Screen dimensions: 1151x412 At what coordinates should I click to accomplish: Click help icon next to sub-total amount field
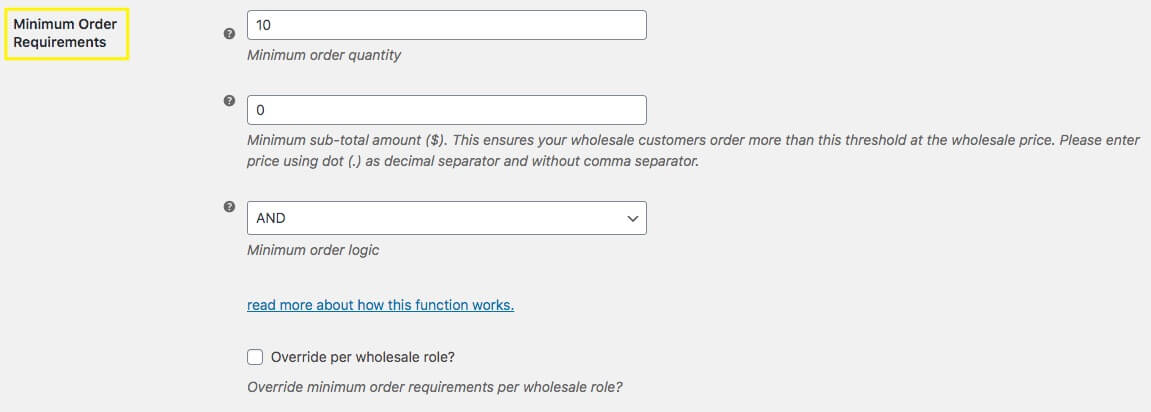(x=229, y=101)
